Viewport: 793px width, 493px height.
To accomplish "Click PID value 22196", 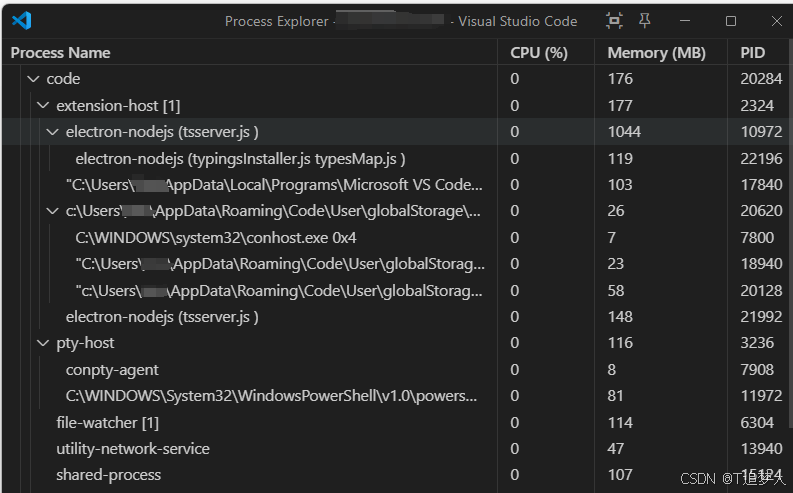I will click(x=761, y=158).
